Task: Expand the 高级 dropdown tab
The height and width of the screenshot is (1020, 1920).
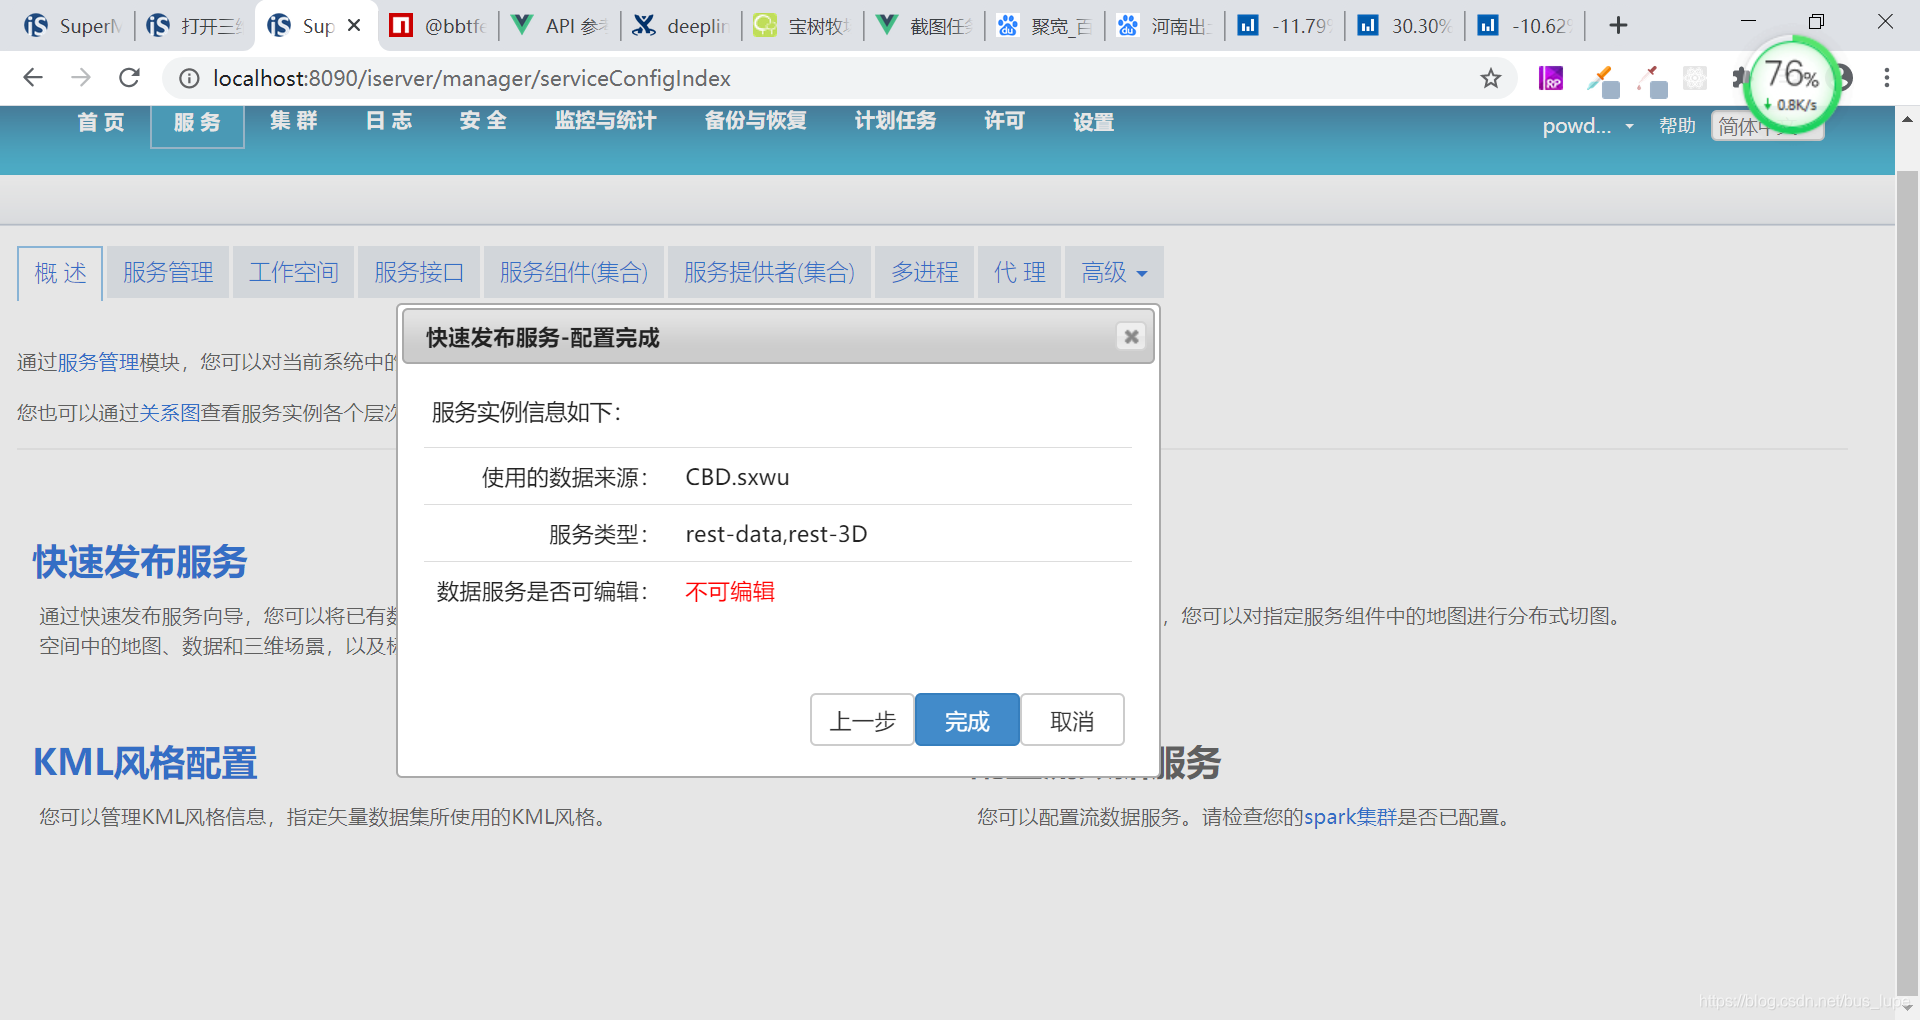Action: (1113, 272)
